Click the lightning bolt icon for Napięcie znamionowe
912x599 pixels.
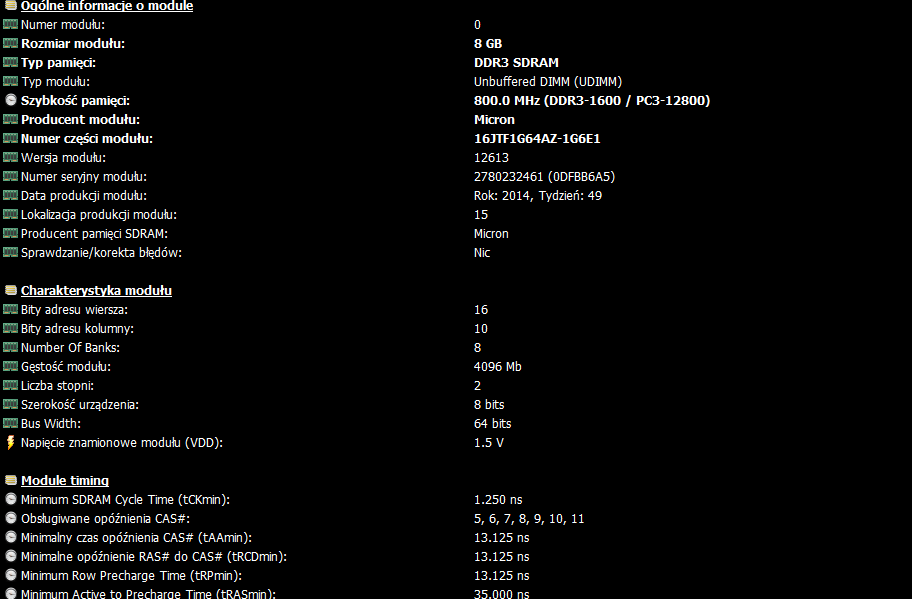[x=10, y=443]
